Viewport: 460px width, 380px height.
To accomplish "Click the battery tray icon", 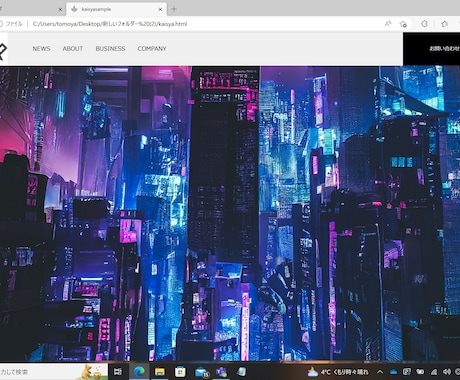I will pyautogui.click(x=420, y=372).
